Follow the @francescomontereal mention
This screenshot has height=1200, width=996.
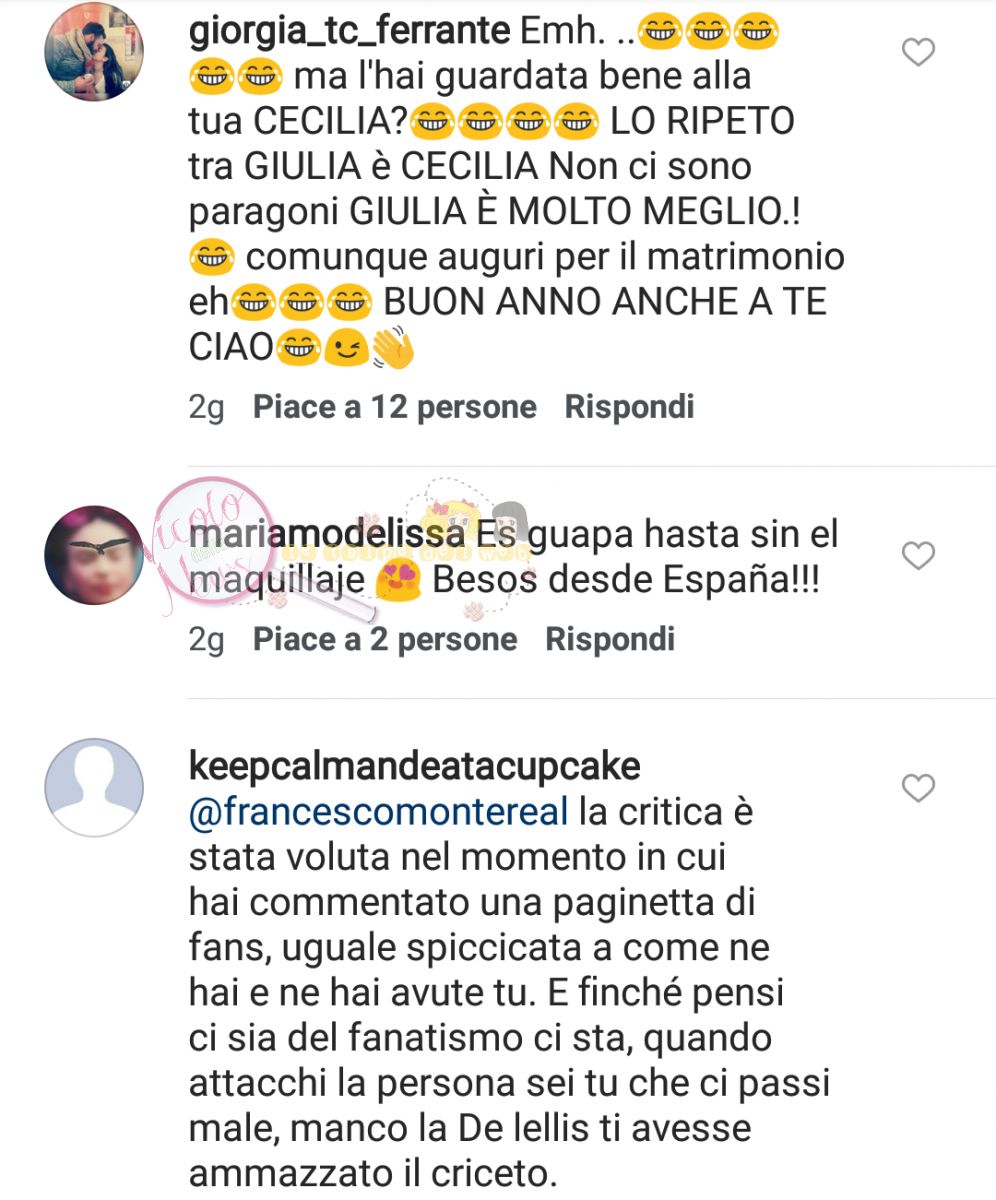[378, 814]
